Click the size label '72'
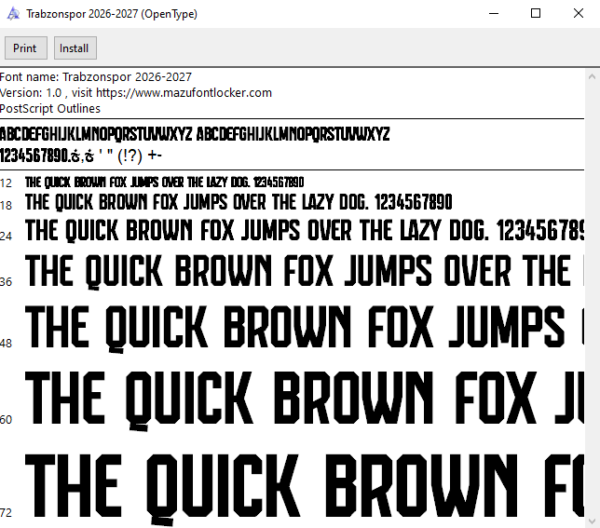 pos(6,512)
